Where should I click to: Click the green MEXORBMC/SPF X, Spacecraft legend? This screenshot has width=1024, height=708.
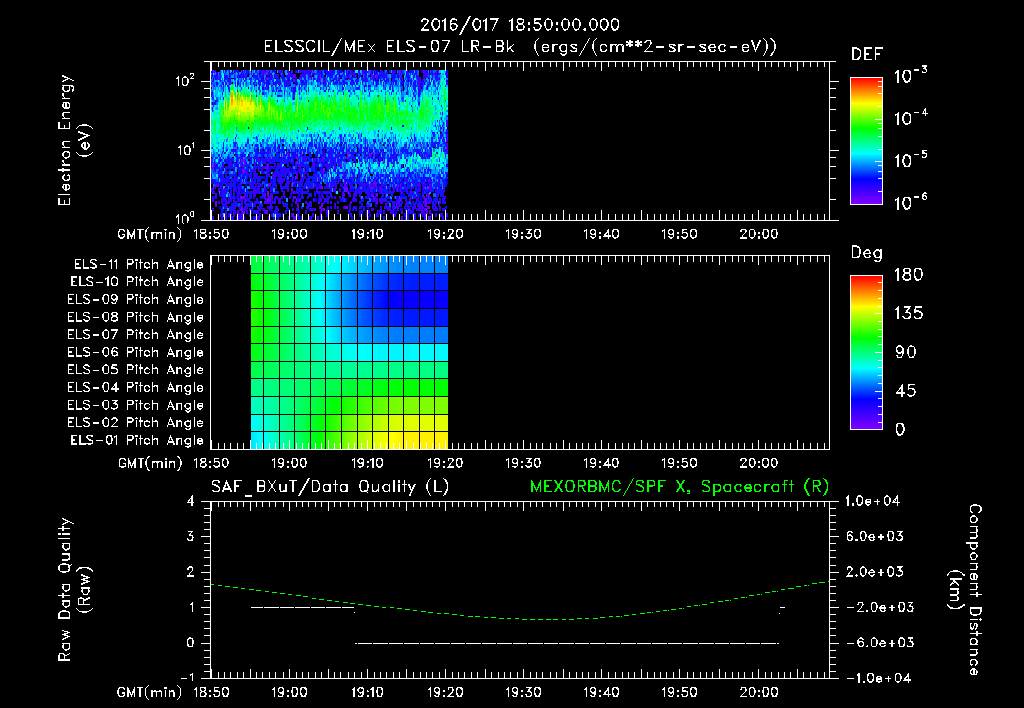(x=679, y=487)
